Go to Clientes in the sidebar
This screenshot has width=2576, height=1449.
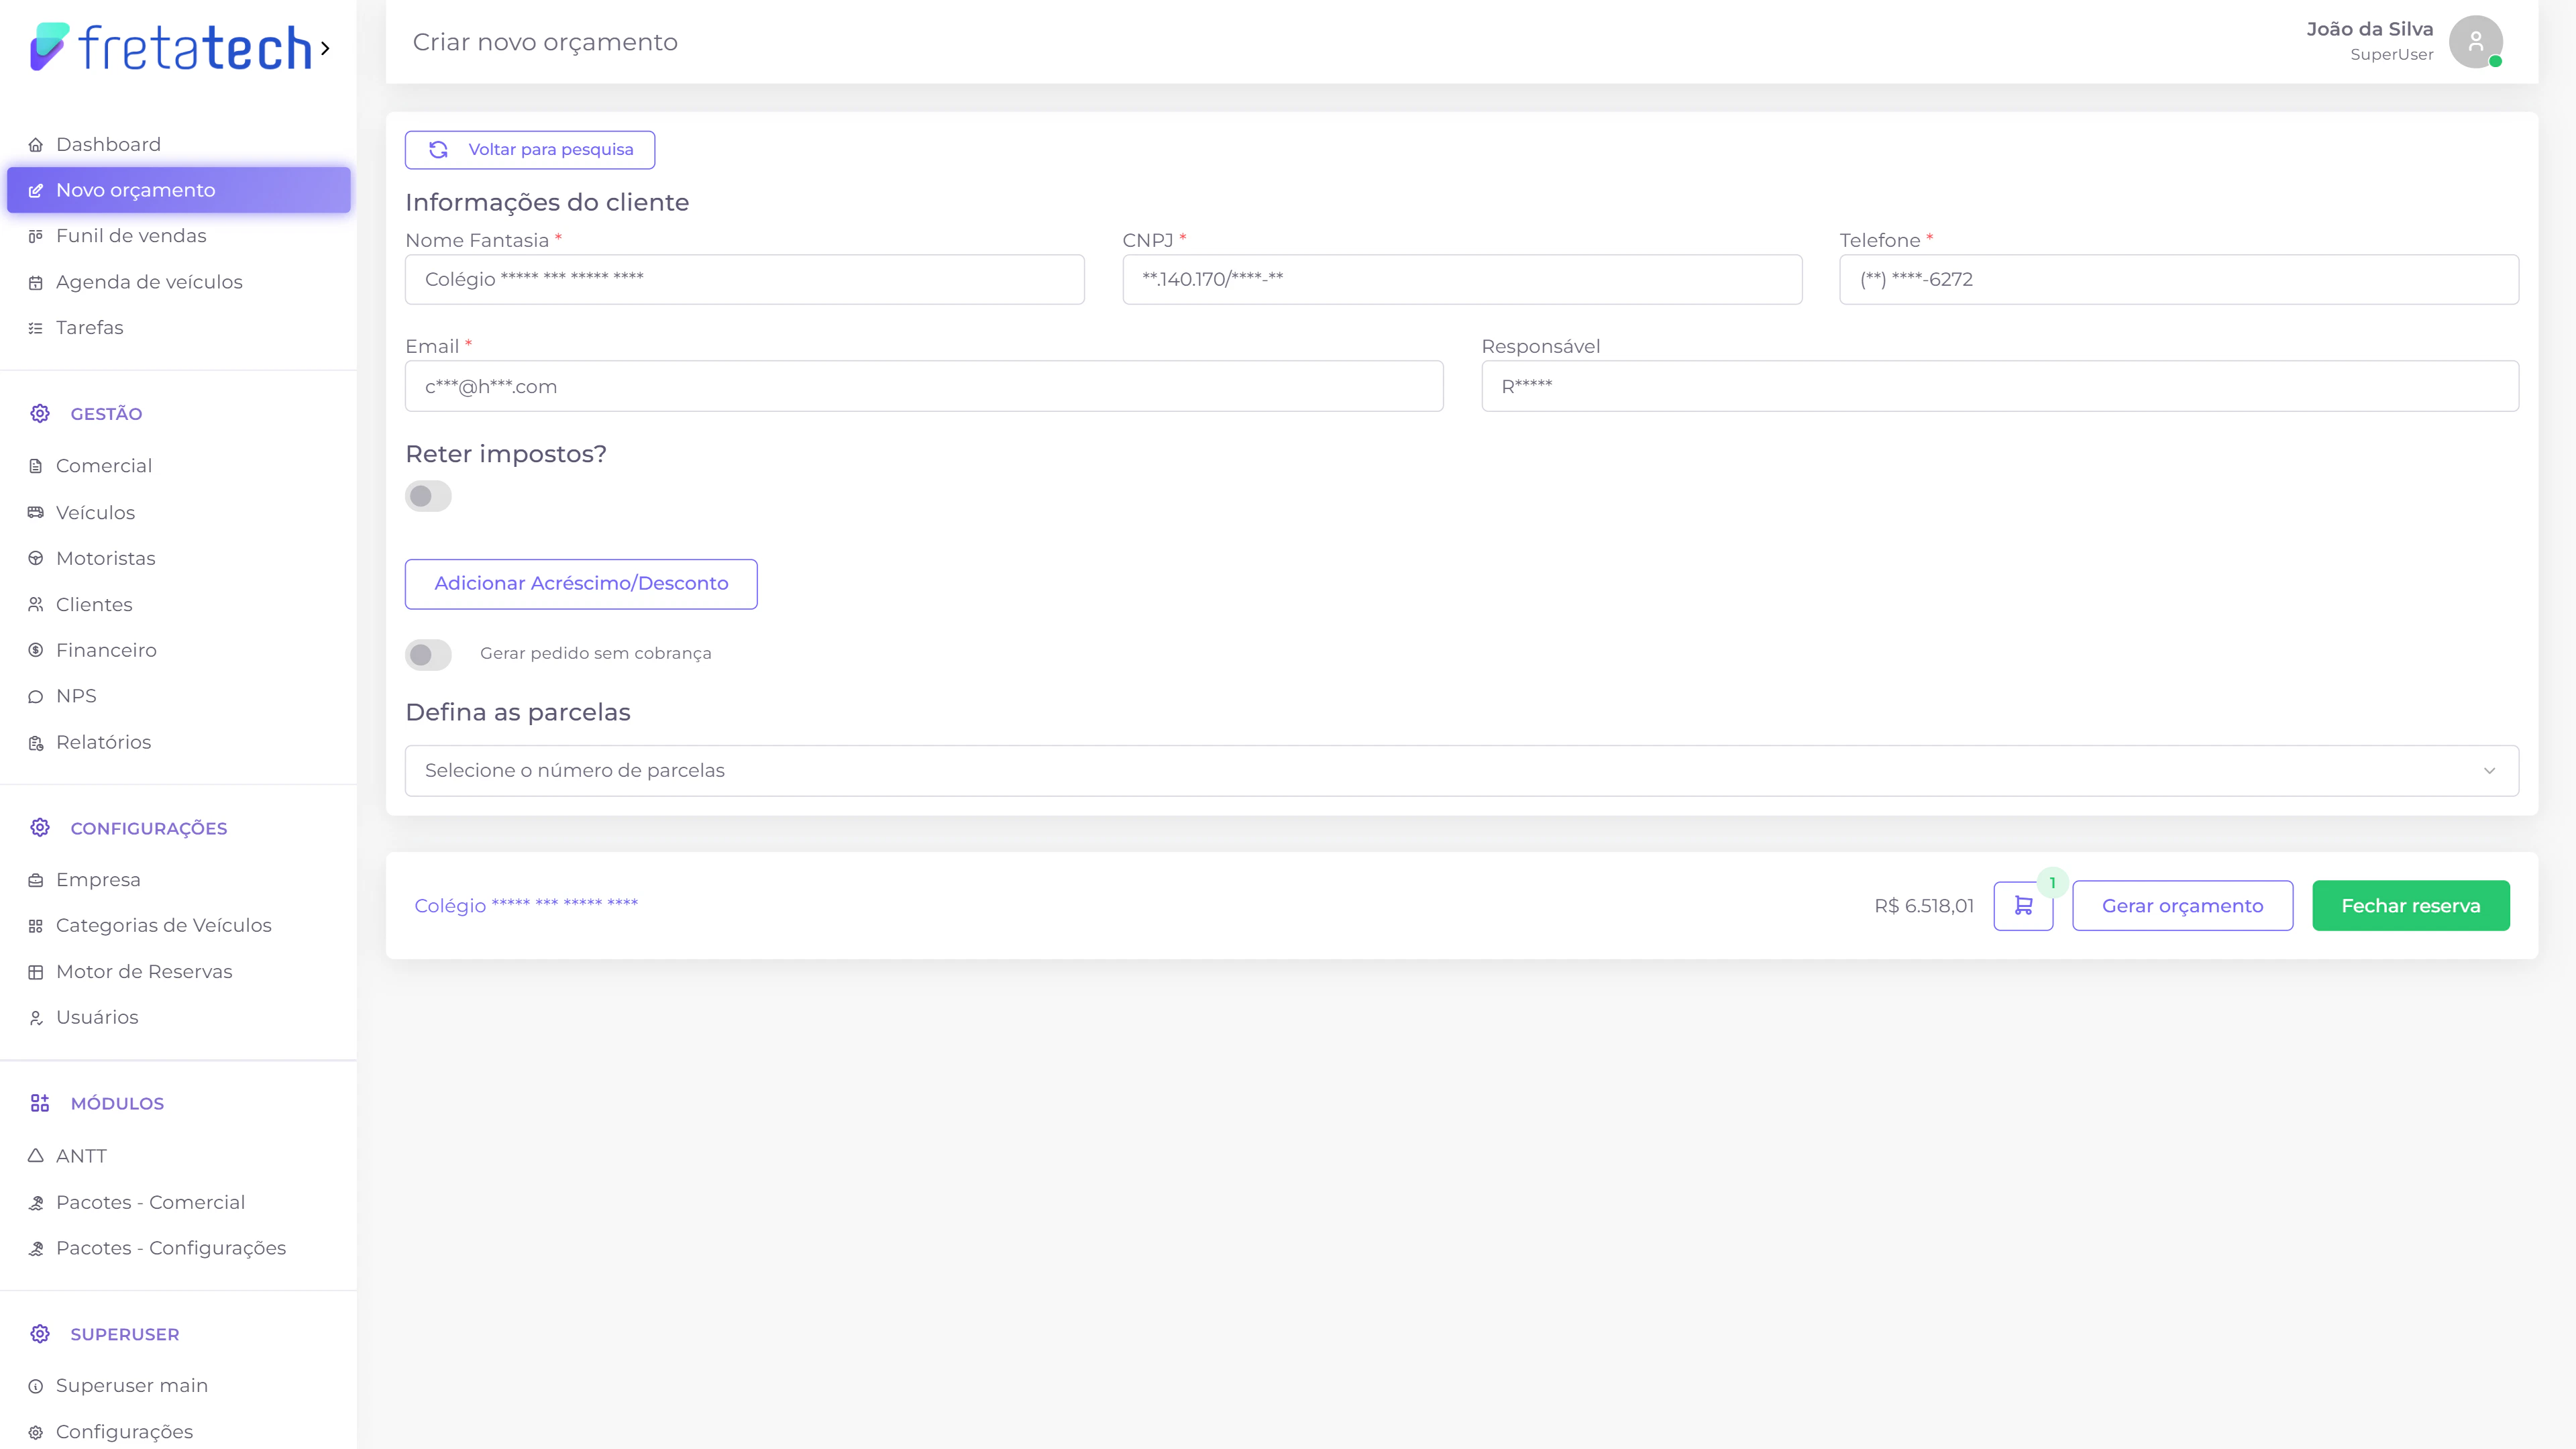tap(94, 604)
